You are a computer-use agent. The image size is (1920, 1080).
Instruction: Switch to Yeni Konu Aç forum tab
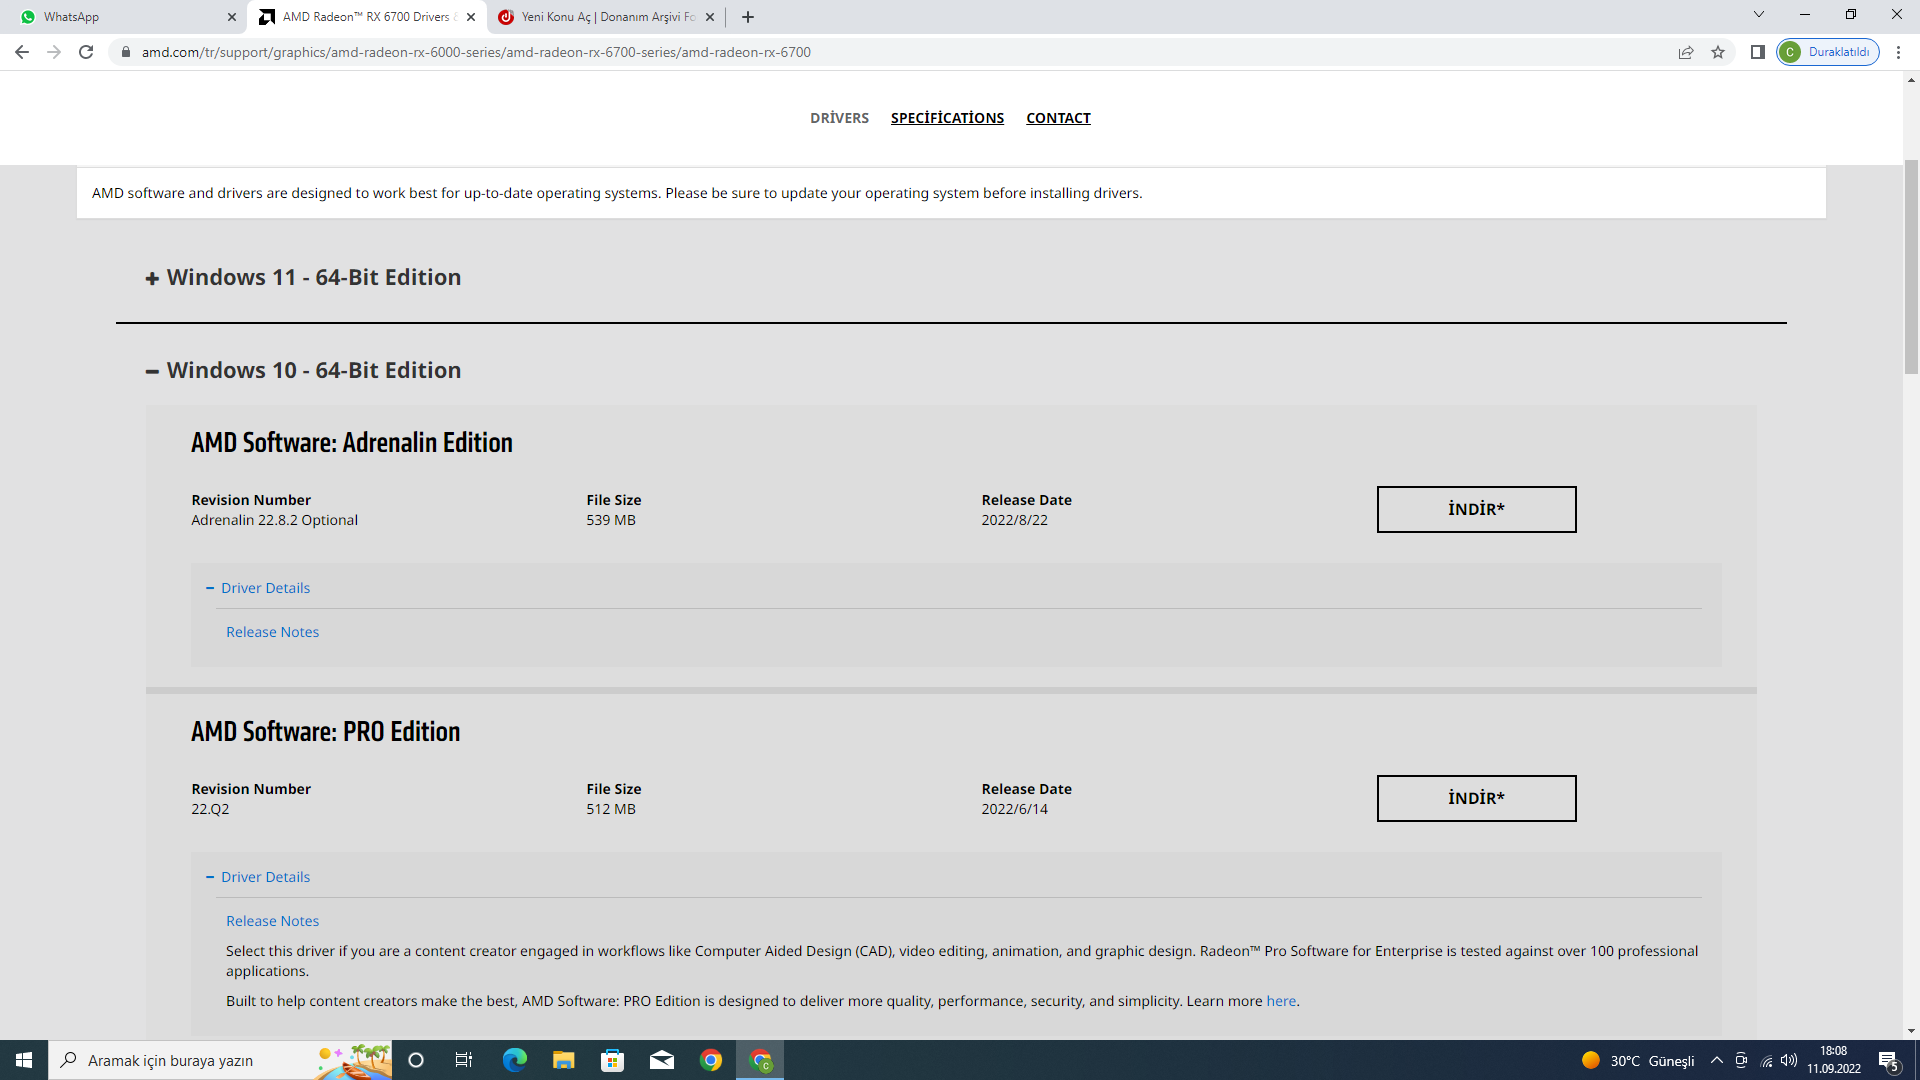tap(607, 17)
